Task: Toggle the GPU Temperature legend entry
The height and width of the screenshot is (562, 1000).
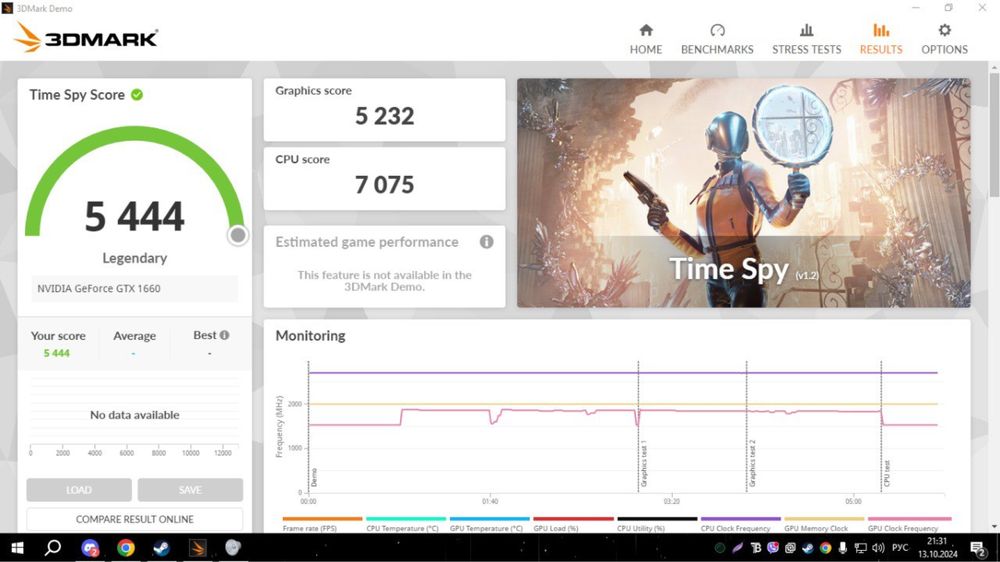Action: [489, 524]
